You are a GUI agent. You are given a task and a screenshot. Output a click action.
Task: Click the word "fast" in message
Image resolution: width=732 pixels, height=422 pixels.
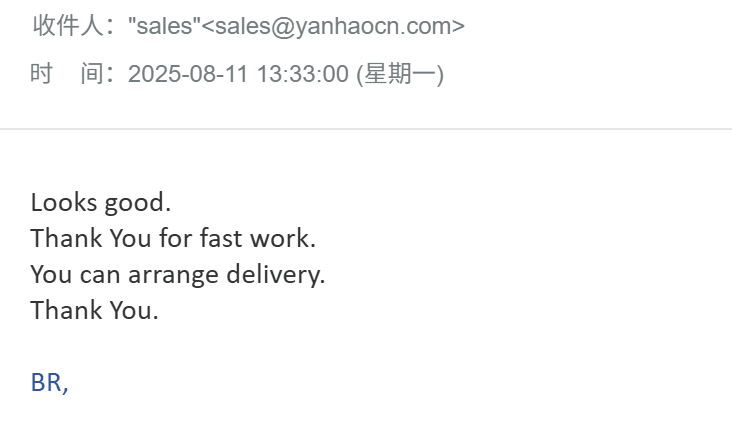[221, 238]
